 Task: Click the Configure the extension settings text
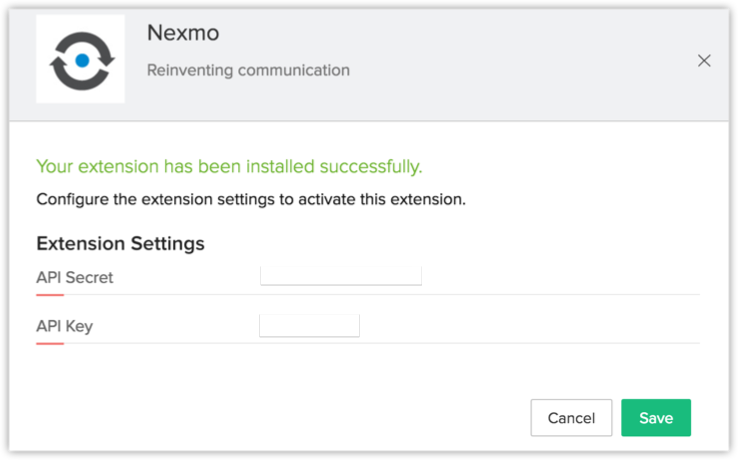click(x=251, y=199)
